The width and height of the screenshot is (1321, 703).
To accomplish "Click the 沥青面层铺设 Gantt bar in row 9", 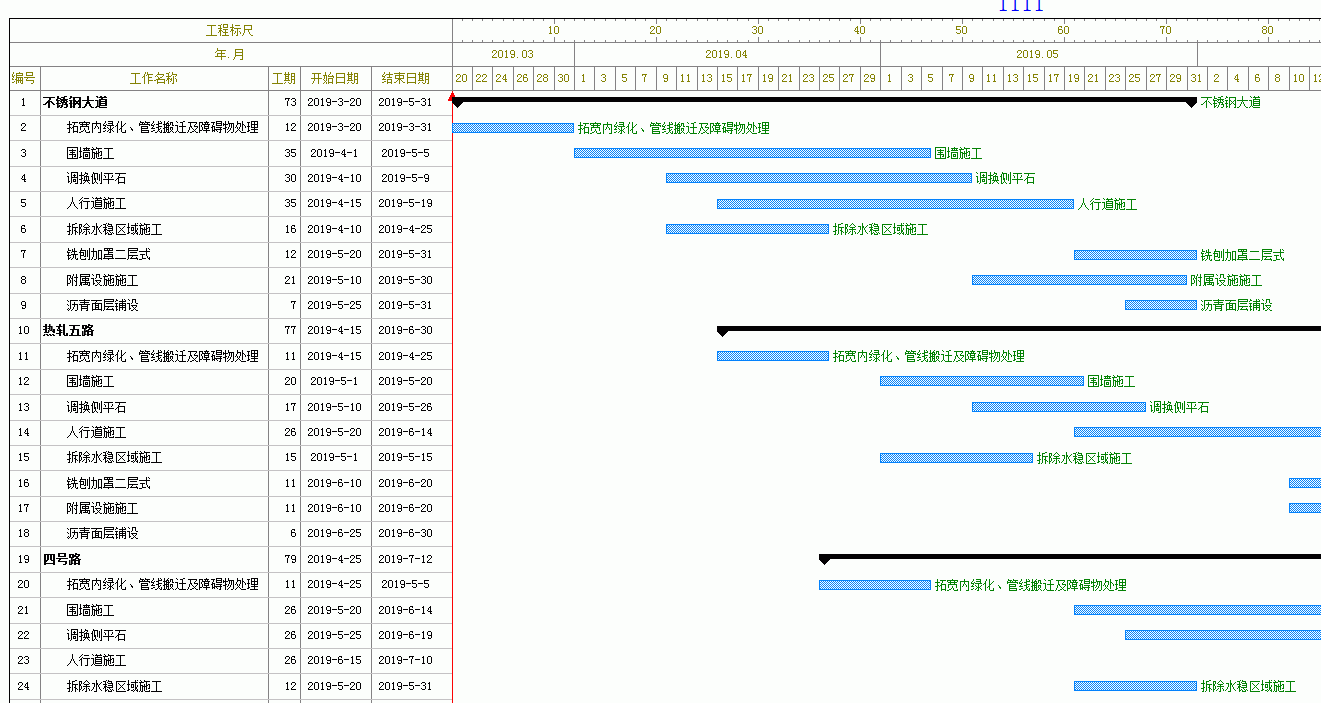I will coord(1161,305).
